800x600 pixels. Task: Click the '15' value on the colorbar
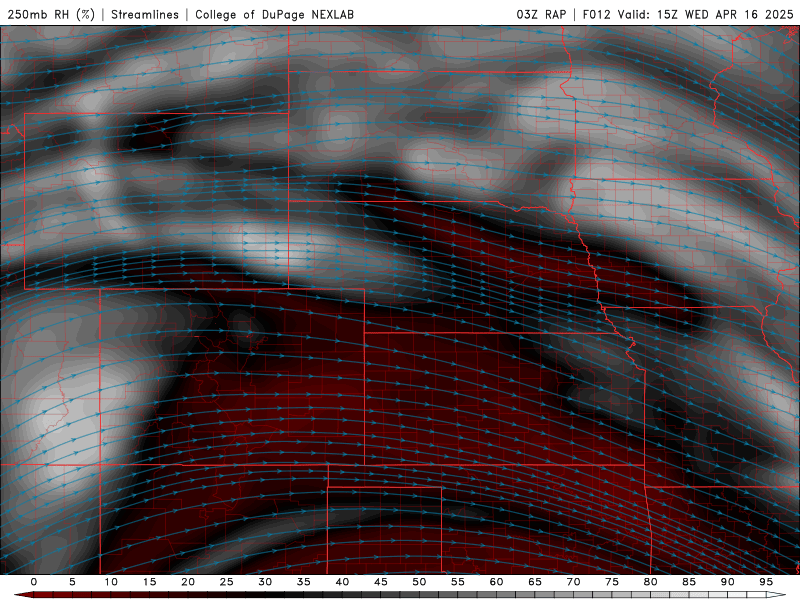[149, 582]
